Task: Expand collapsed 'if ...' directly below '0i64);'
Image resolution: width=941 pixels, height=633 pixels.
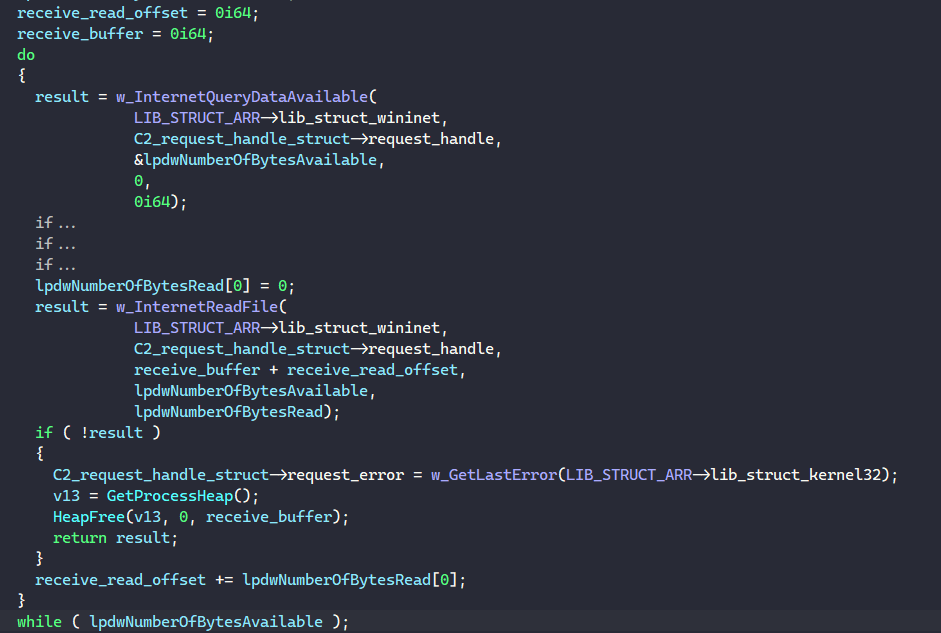Action: coord(55,223)
